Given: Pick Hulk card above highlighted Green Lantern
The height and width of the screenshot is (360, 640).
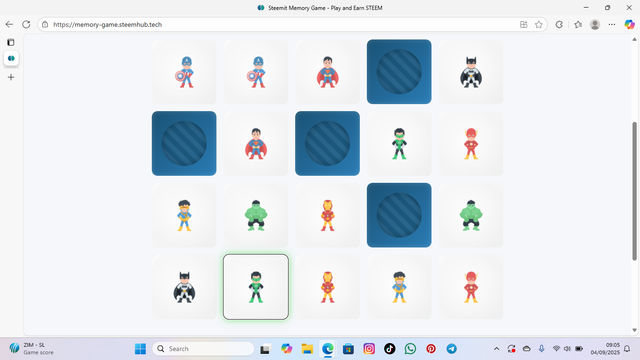Looking at the screenshot, I should pyautogui.click(x=256, y=215).
